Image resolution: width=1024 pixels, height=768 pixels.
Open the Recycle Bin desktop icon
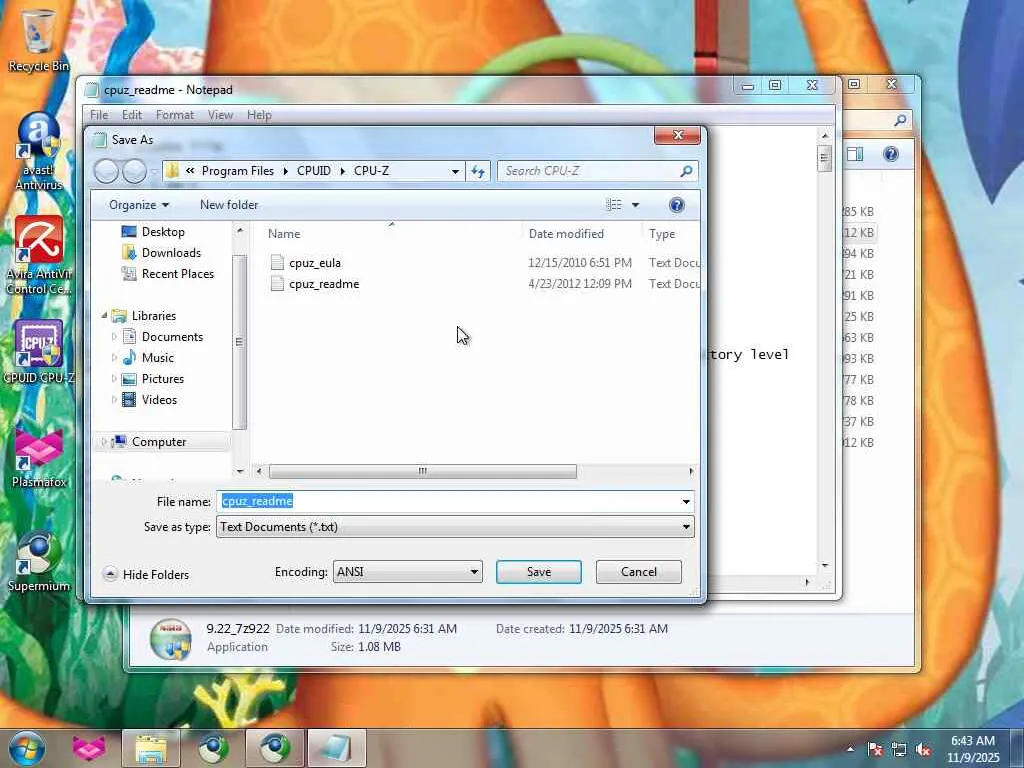[39, 38]
